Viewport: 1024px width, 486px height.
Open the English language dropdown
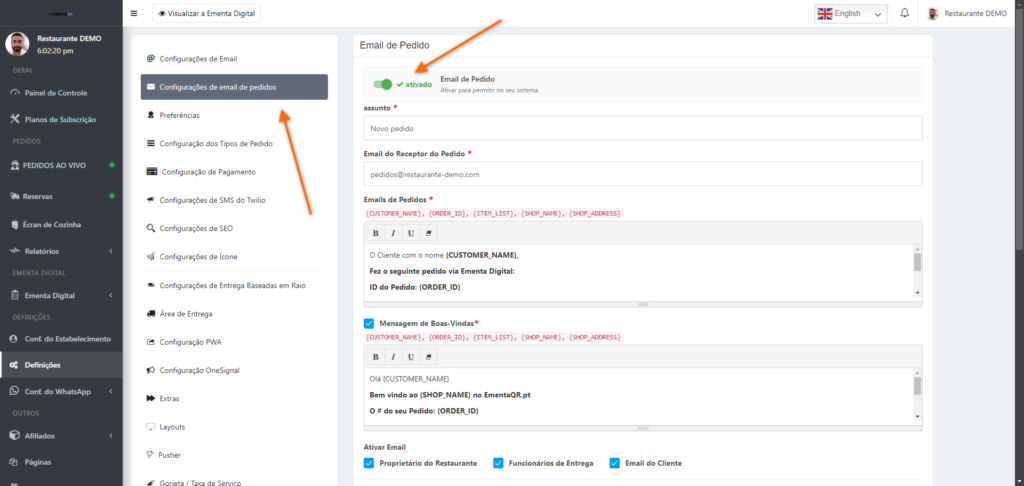pyautogui.click(x=850, y=14)
